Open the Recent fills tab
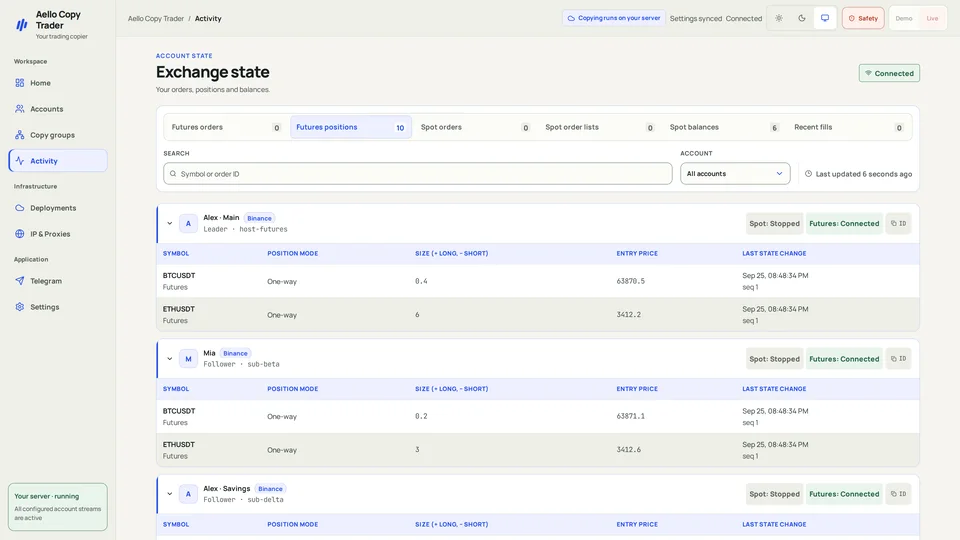Screen dimensions: 960x540 [x=849, y=127]
